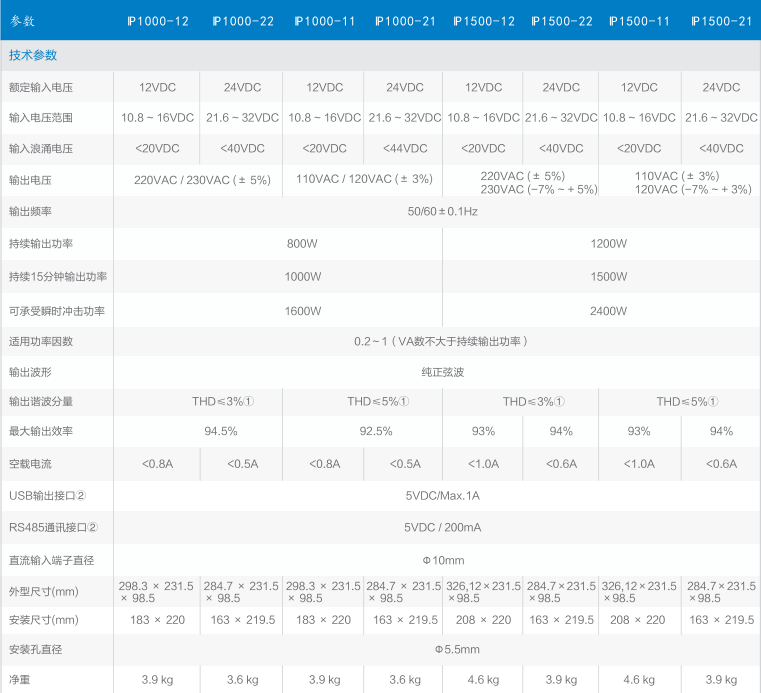The height and width of the screenshot is (693, 761).
Task: Select the IP1500-12 model header
Action: (484, 21)
